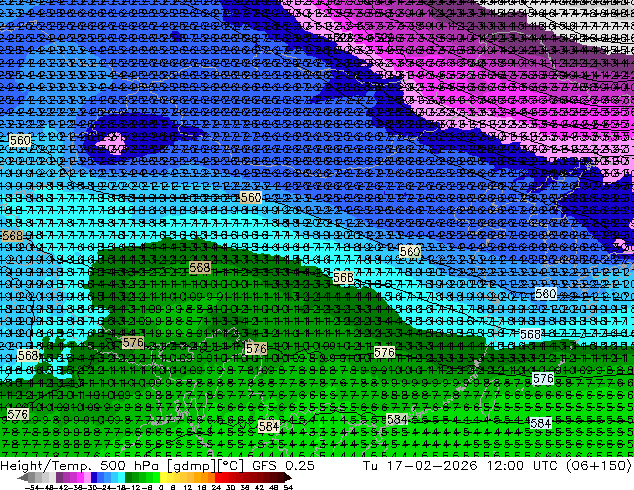The height and width of the screenshot is (490, 634).
Task: Click the '500 hPa' level text
Action: tap(130, 466)
